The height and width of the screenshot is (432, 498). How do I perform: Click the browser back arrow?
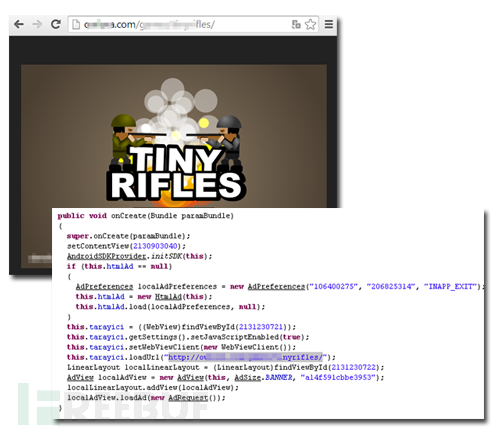point(19,24)
